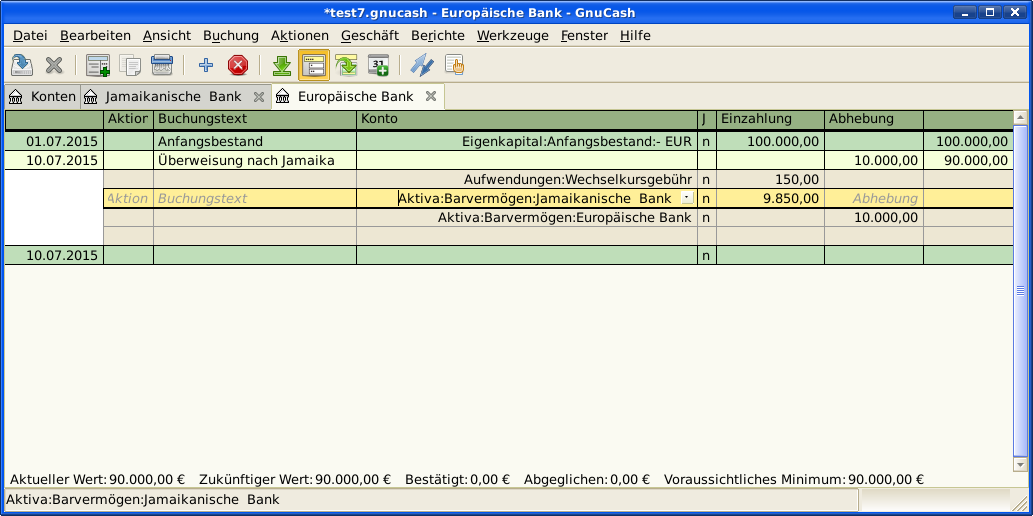Screen dimensions: 1033x516
Task: Click the duplicate transaction icon
Action: (130, 66)
